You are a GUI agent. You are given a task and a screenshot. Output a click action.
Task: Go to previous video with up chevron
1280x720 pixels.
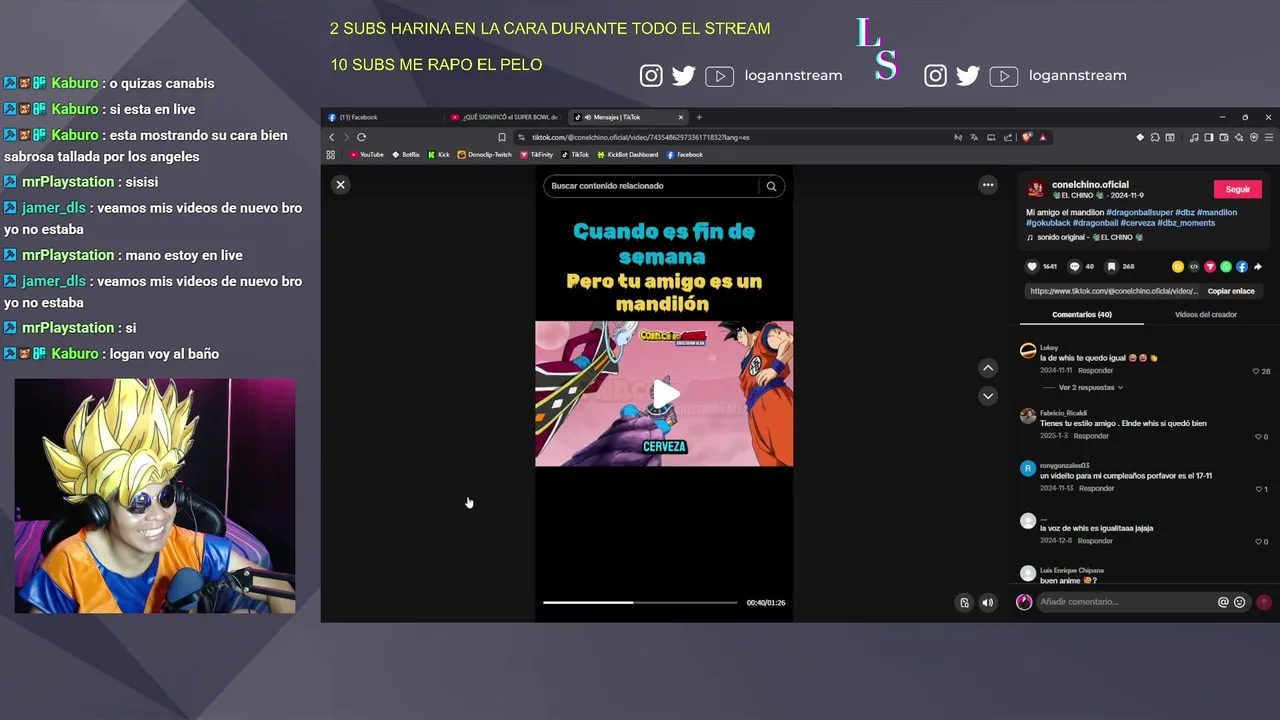pyautogui.click(x=988, y=368)
